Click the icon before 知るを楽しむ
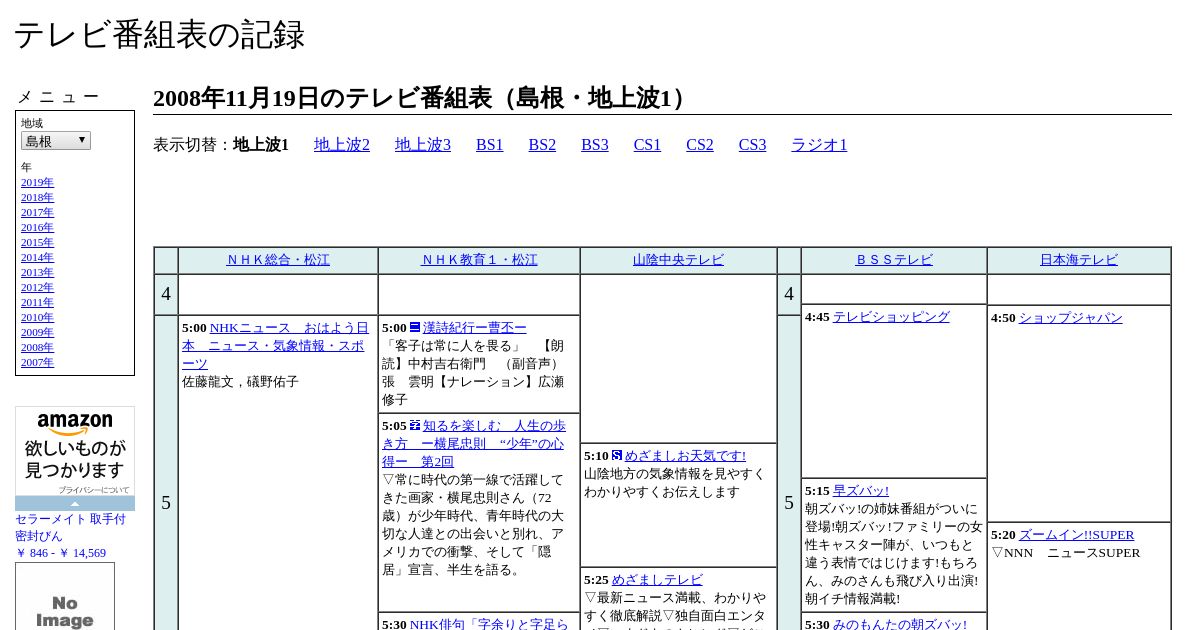Image resolution: width=1200 pixels, height=630 pixels. [415, 425]
